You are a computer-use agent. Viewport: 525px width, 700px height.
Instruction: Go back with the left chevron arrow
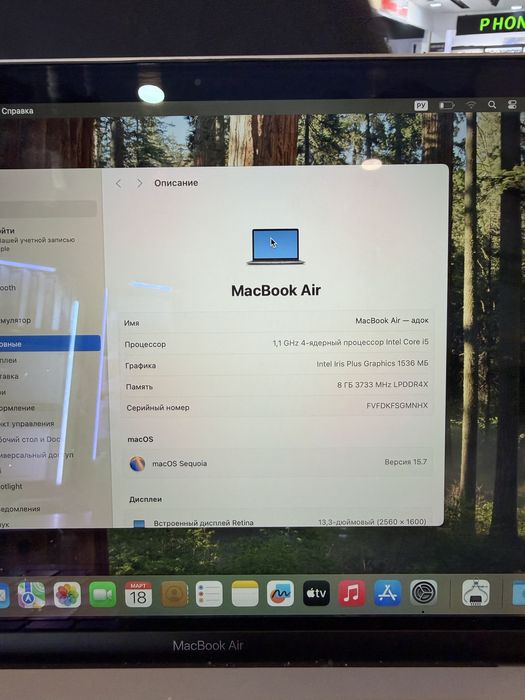[118, 183]
